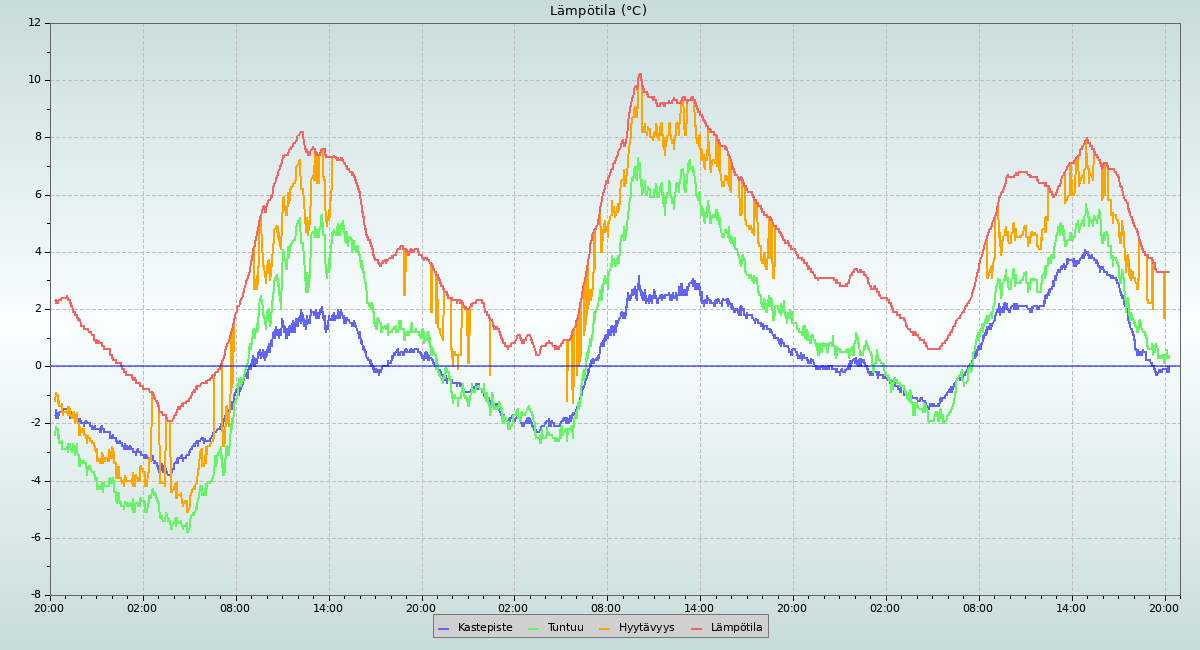Click the highest peak of the red Lämpötila line

[x=640, y=74]
